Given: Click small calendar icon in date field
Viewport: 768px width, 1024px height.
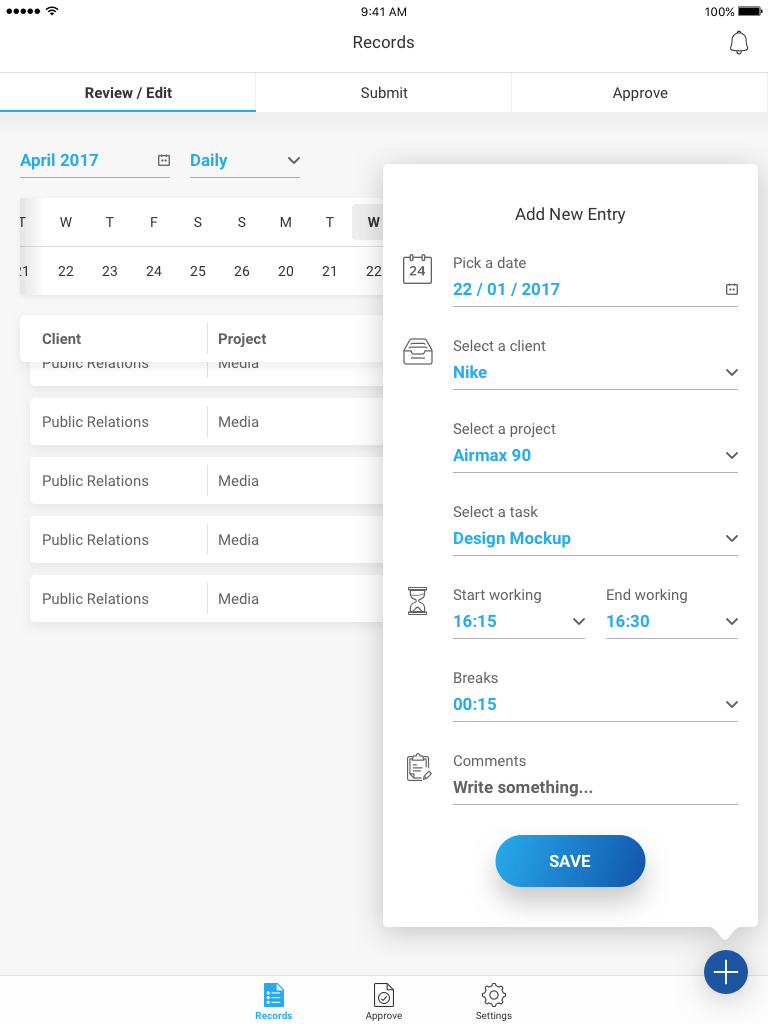Looking at the screenshot, I should [731, 289].
